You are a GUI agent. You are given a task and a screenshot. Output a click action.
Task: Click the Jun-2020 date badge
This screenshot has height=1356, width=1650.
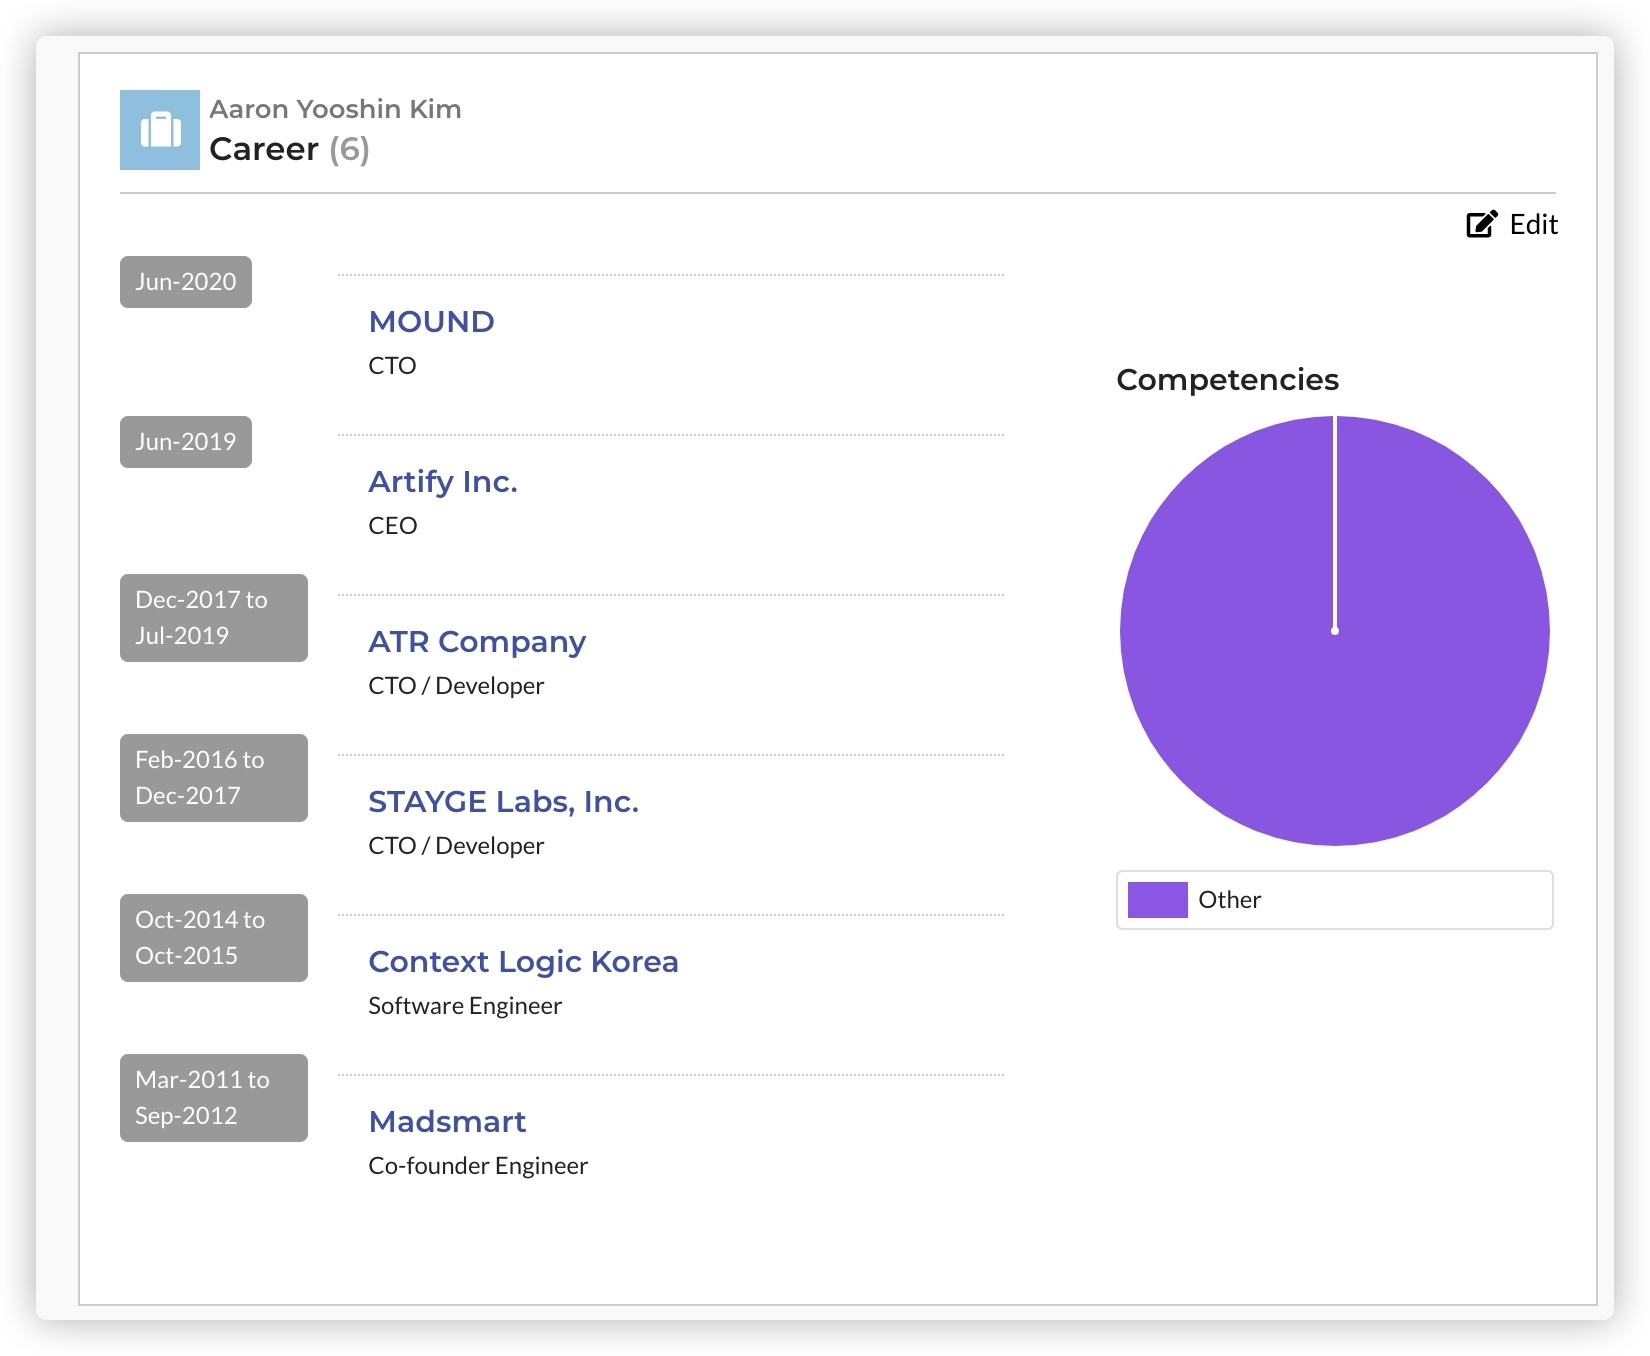click(x=186, y=282)
